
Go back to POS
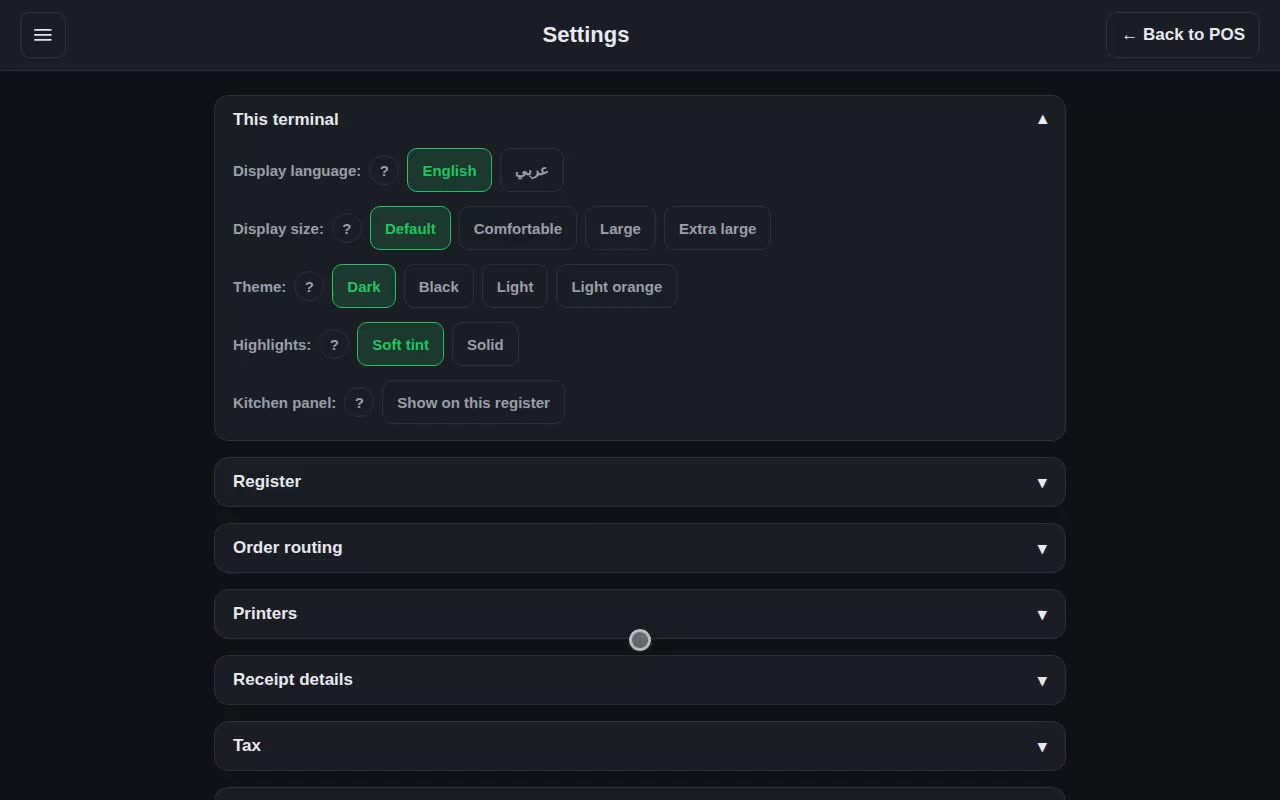point(1183,35)
